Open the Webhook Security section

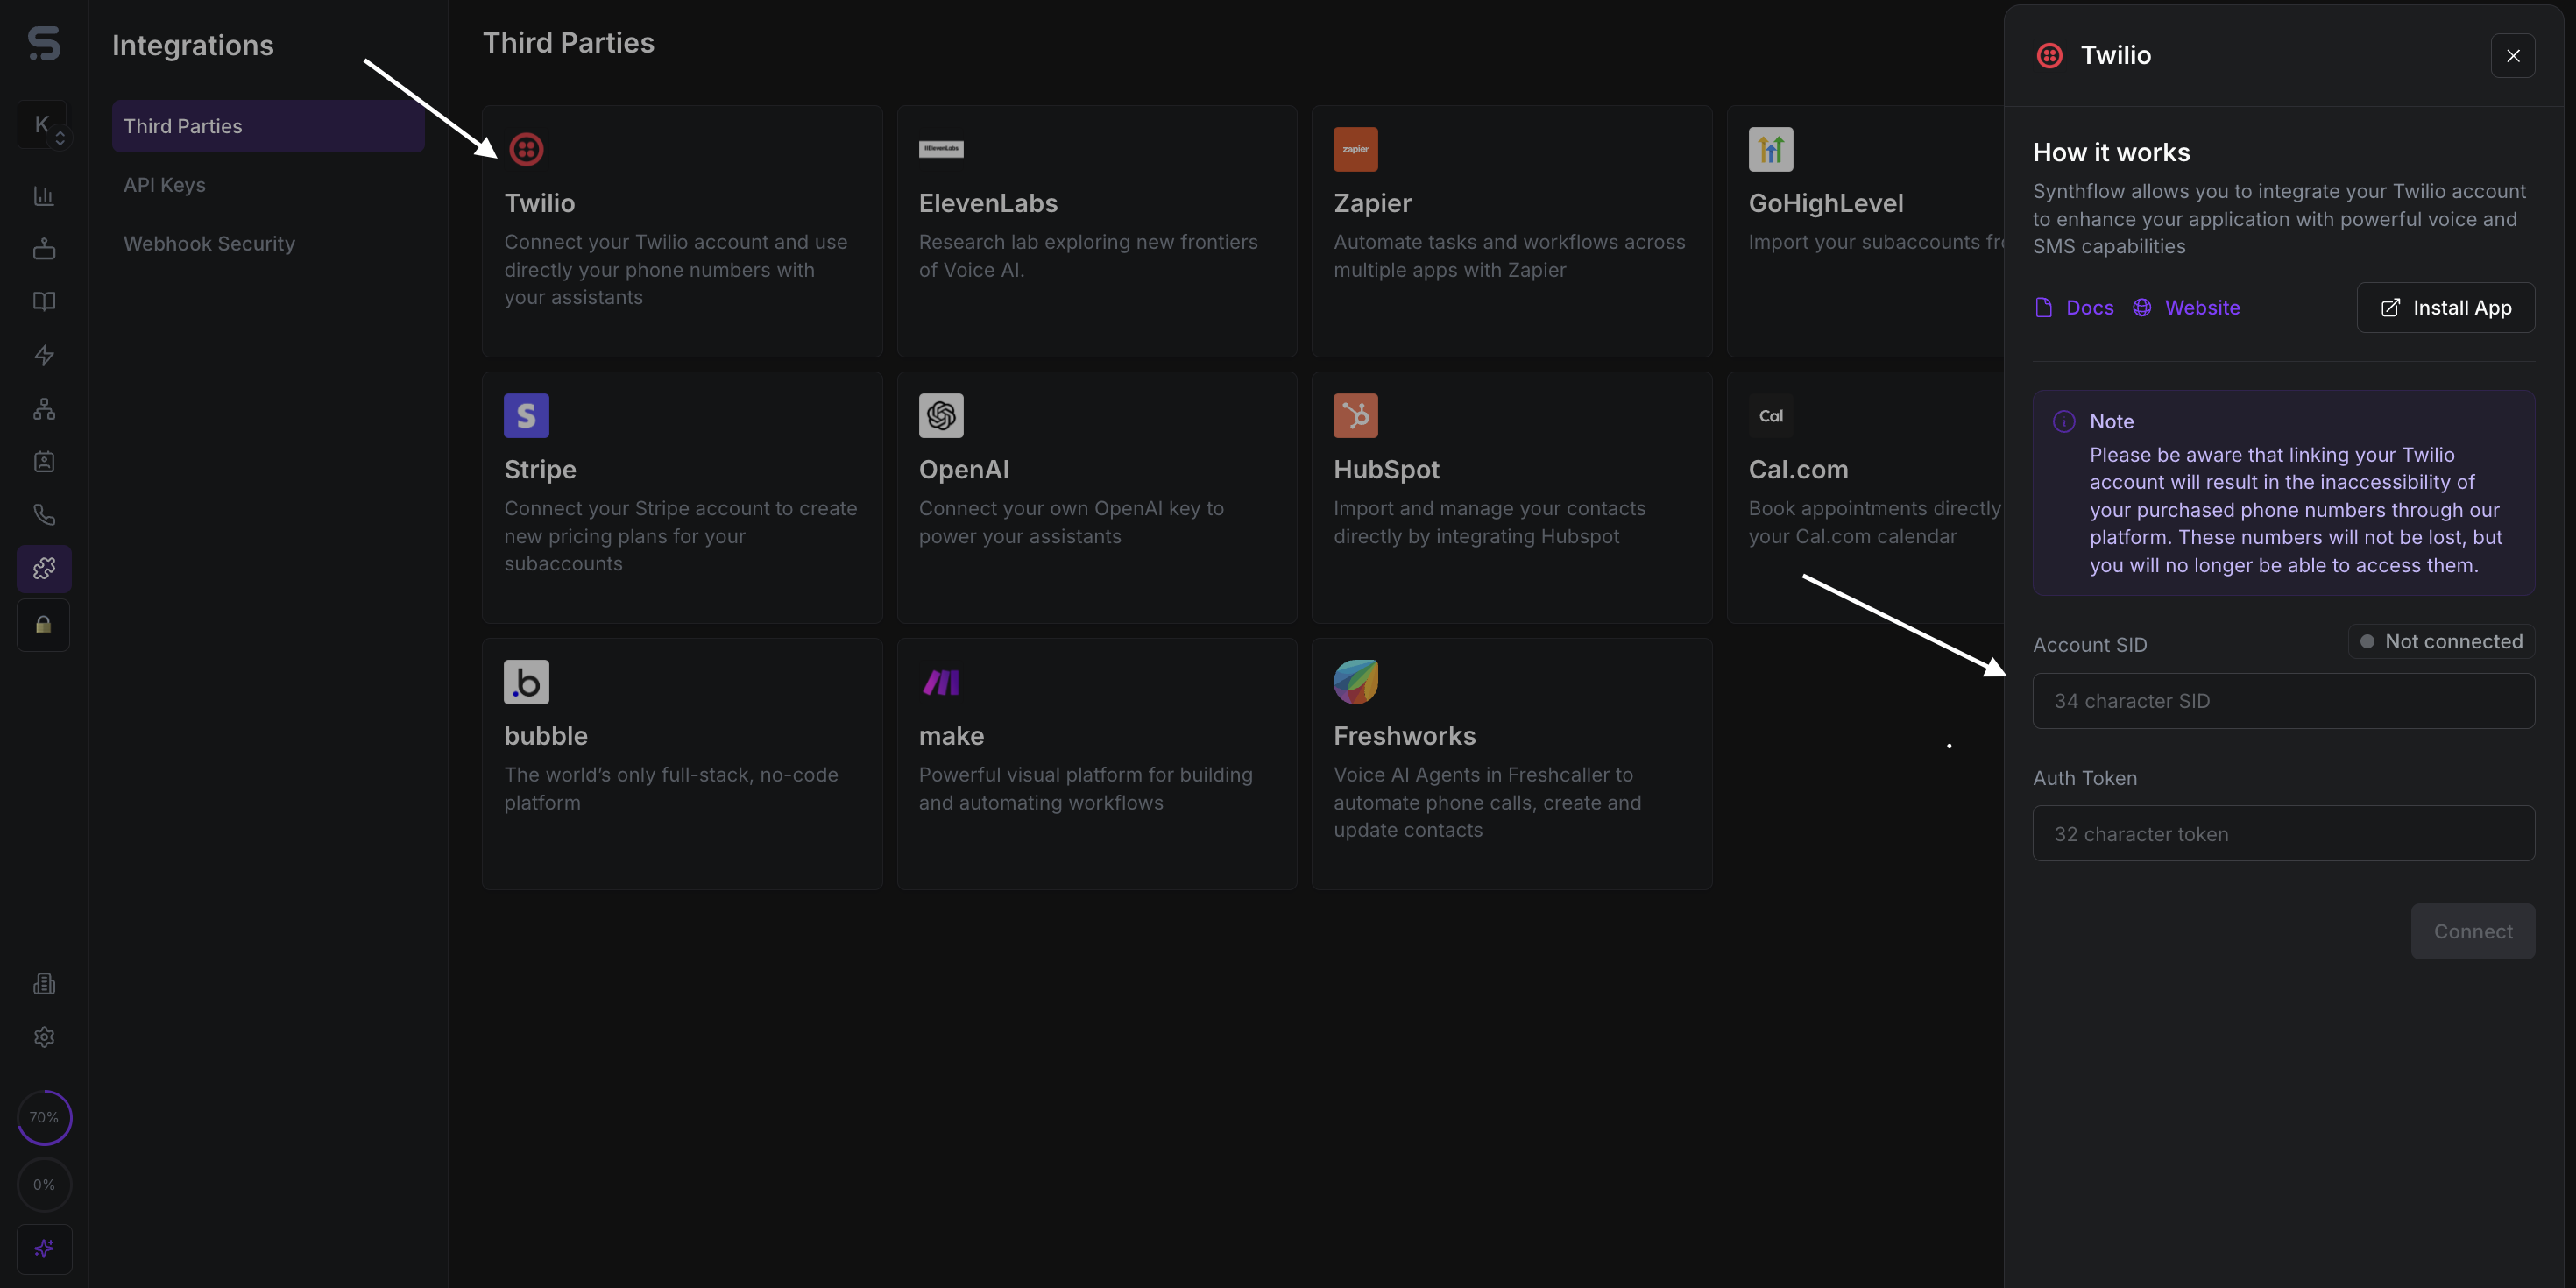pyautogui.click(x=209, y=244)
